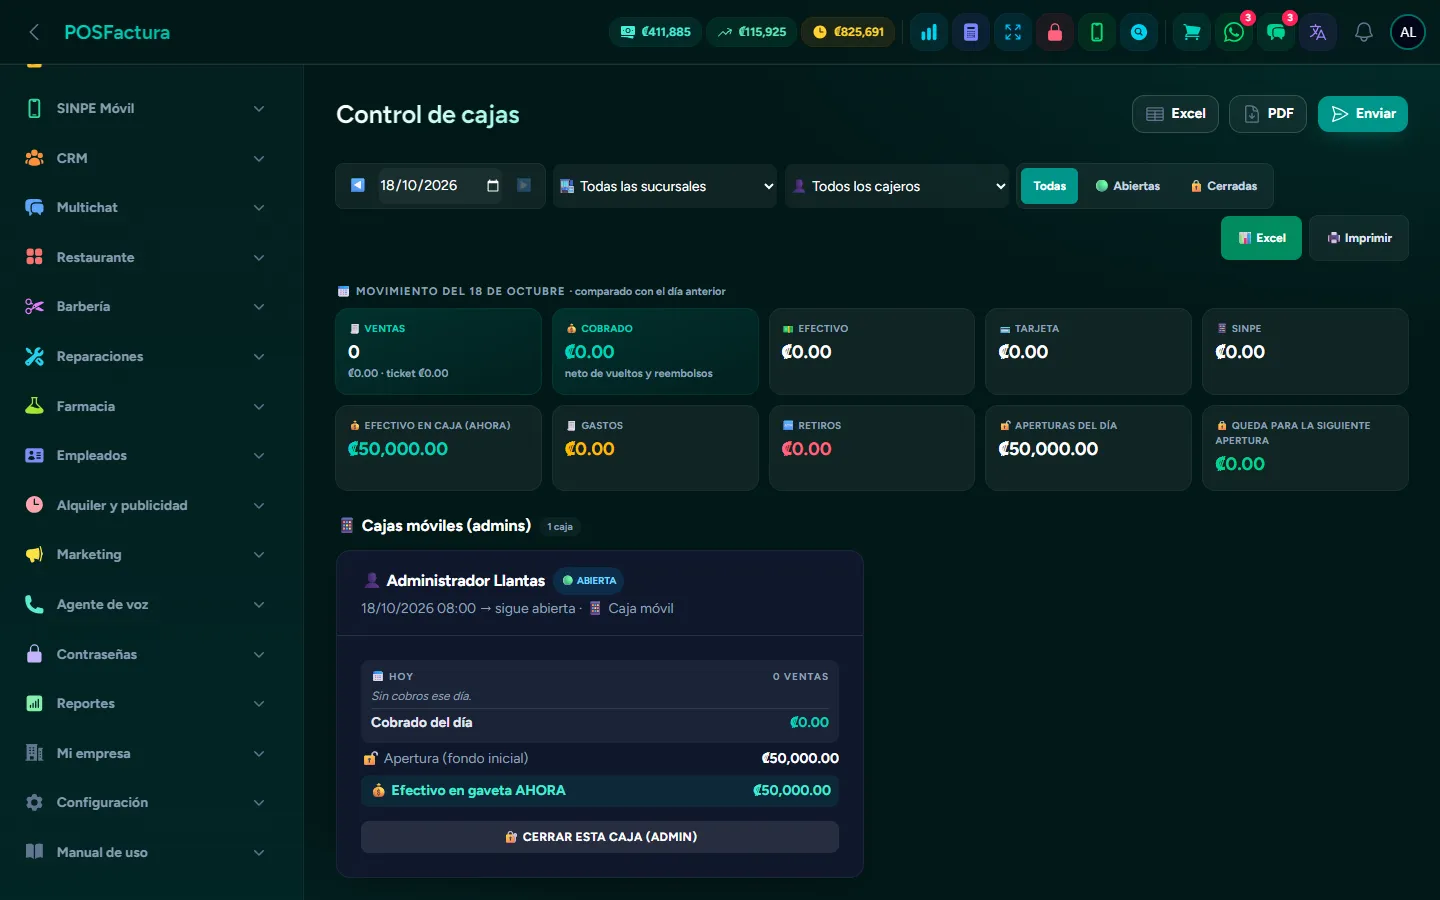Screen dimensions: 1440x900
Task: Show all cash registers with Todas filter
Action: (x=1049, y=186)
